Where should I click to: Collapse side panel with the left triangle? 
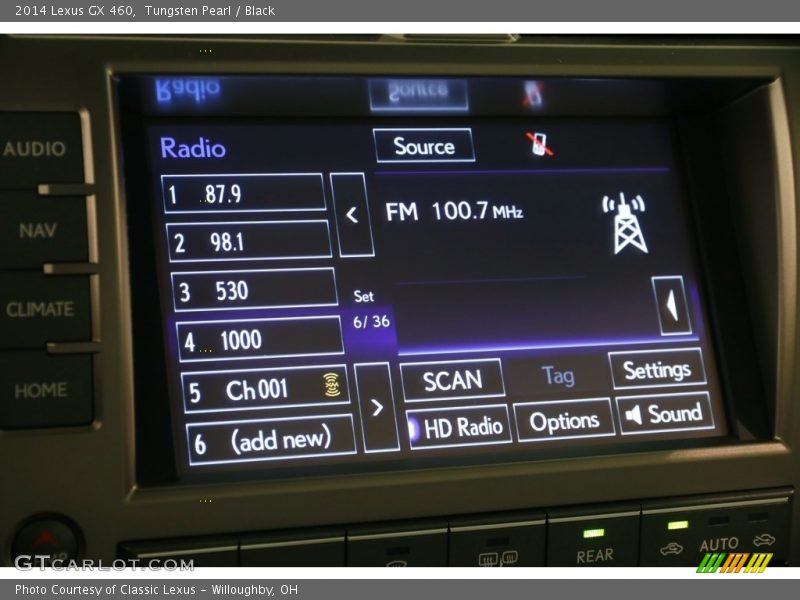[671, 306]
